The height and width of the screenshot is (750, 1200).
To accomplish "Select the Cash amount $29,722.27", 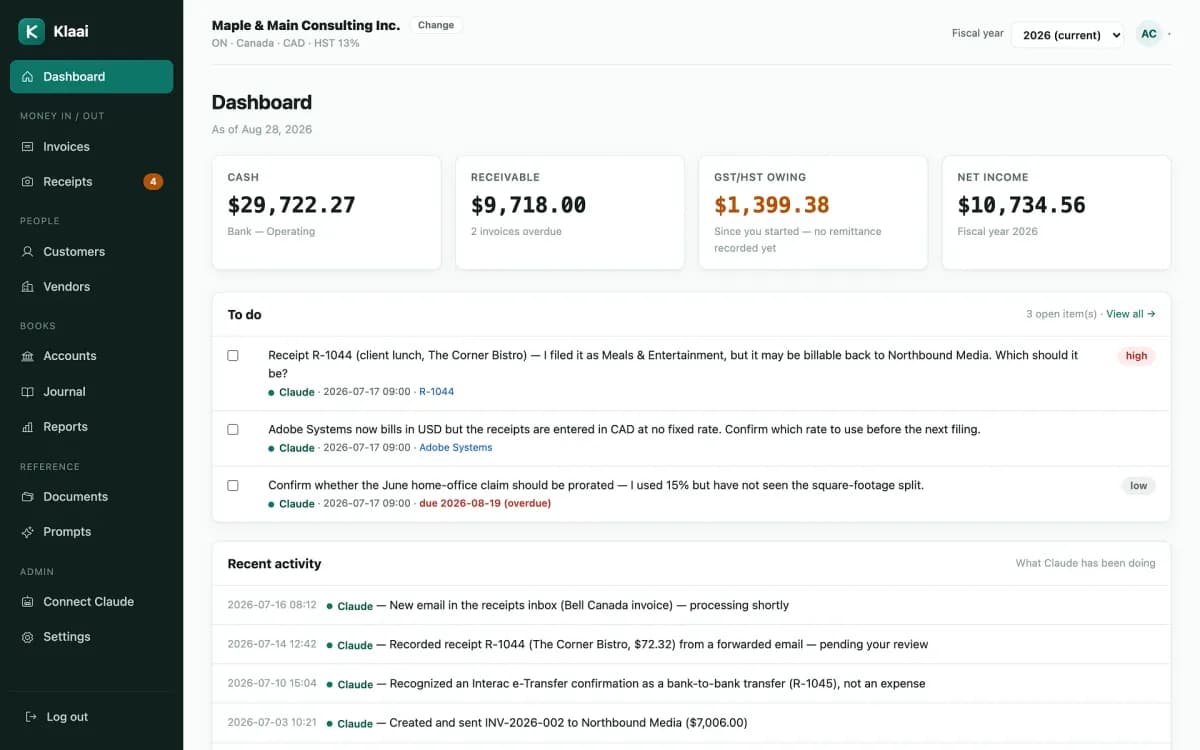I will point(292,205).
